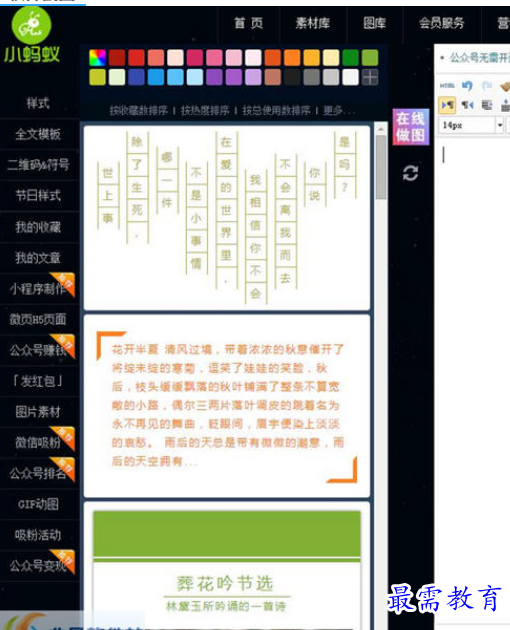
Task: Pick the dark blue color swatch
Action: point(136,77)
